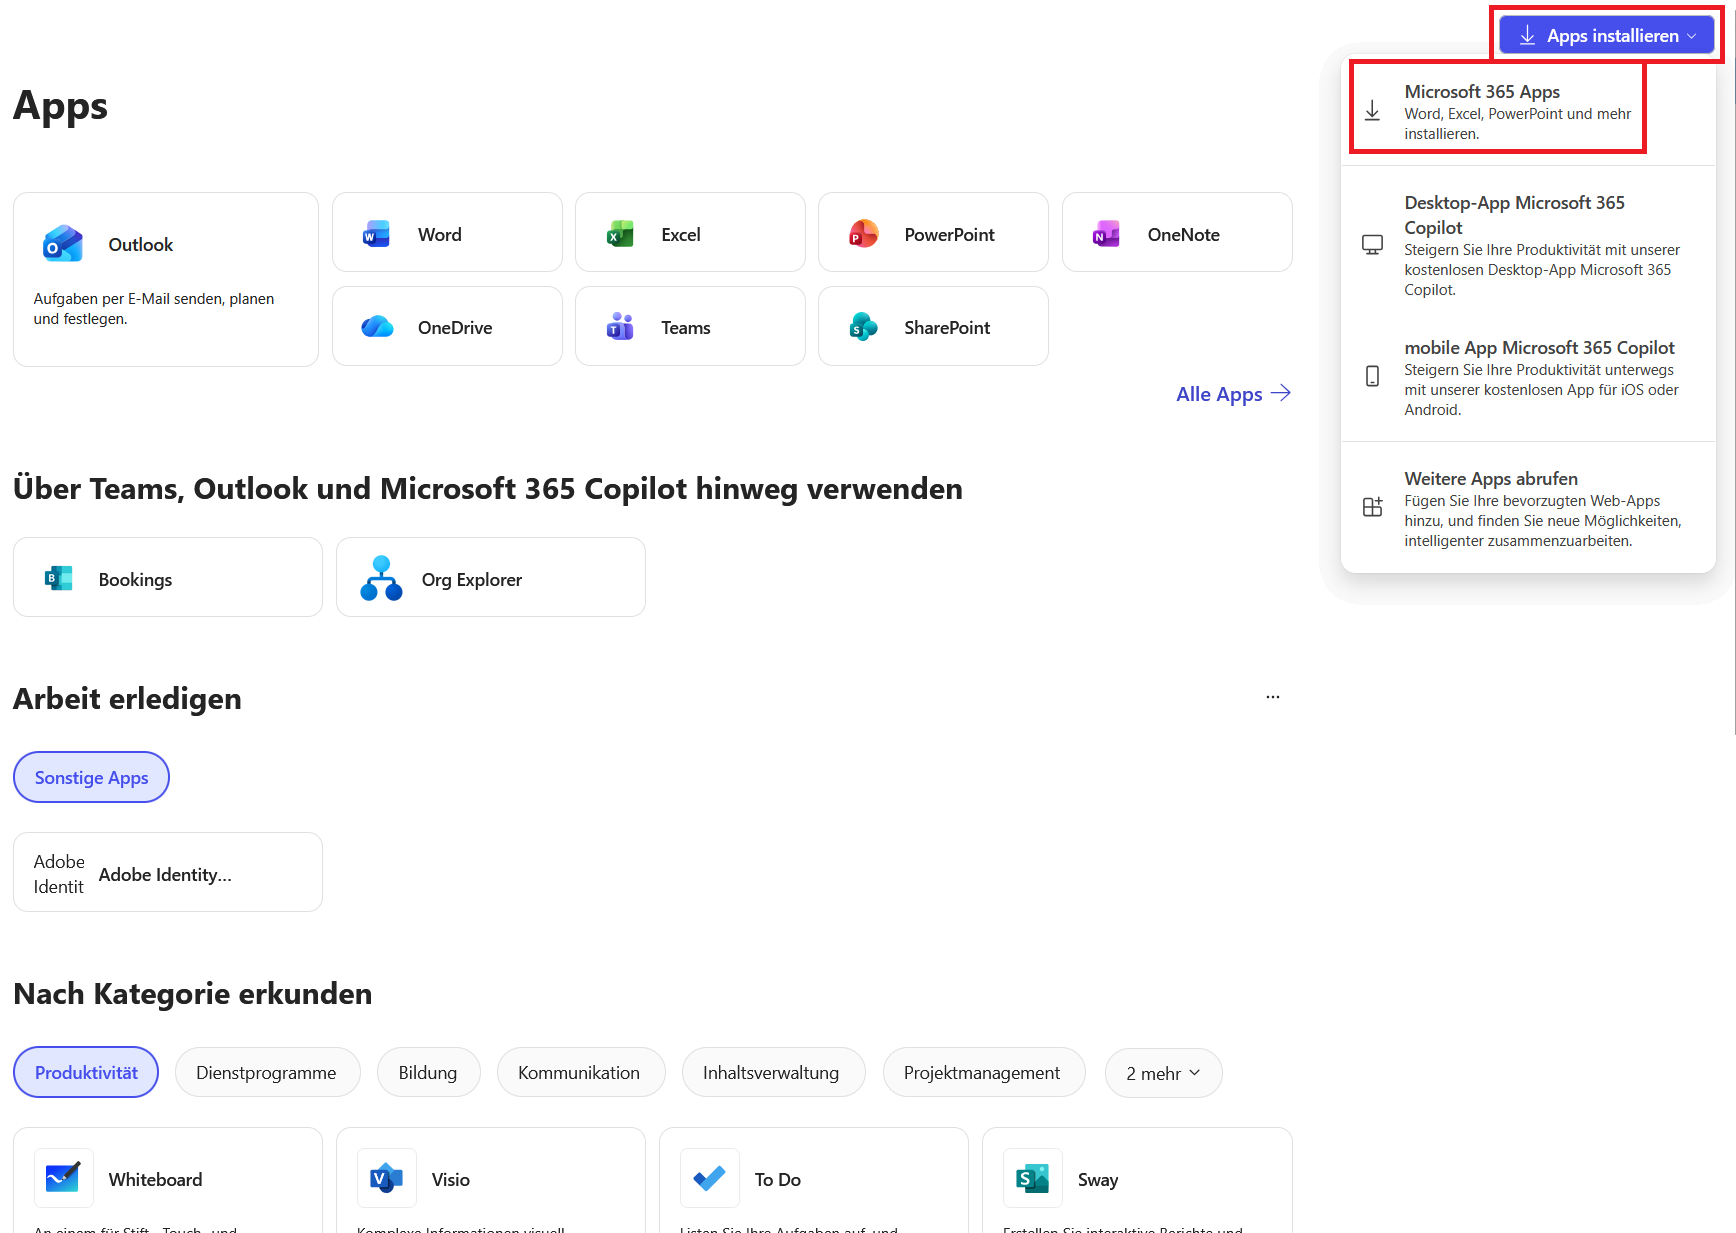Click the PowerPoint app icon

tap(863, 234)
